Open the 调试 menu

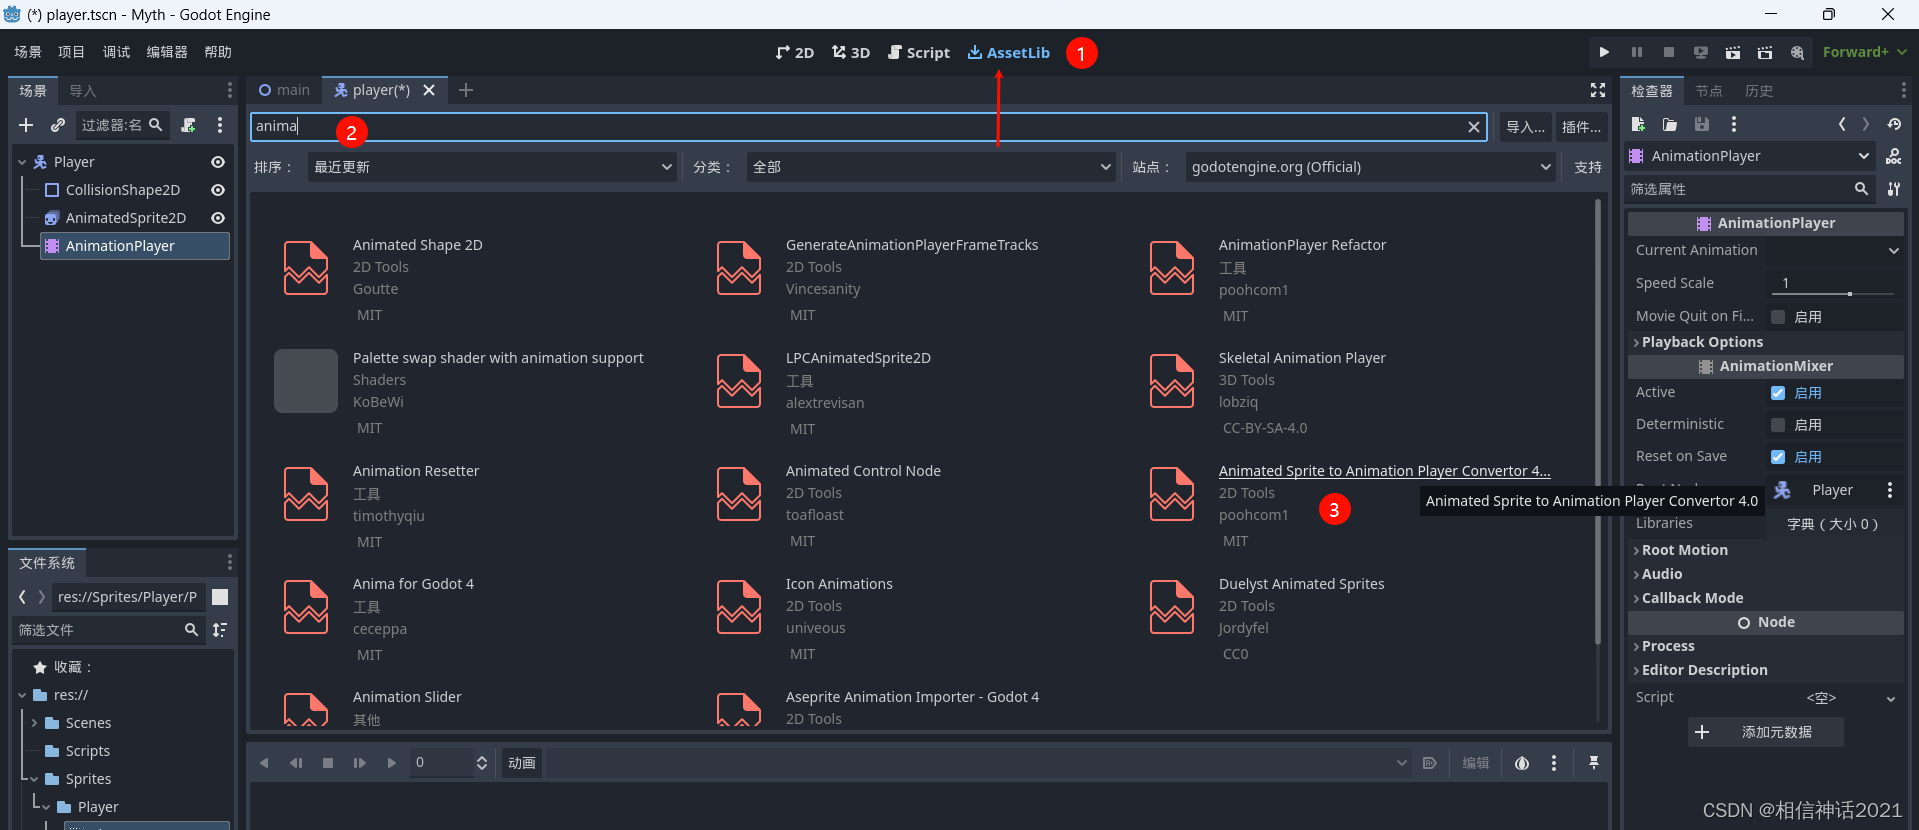116,52
